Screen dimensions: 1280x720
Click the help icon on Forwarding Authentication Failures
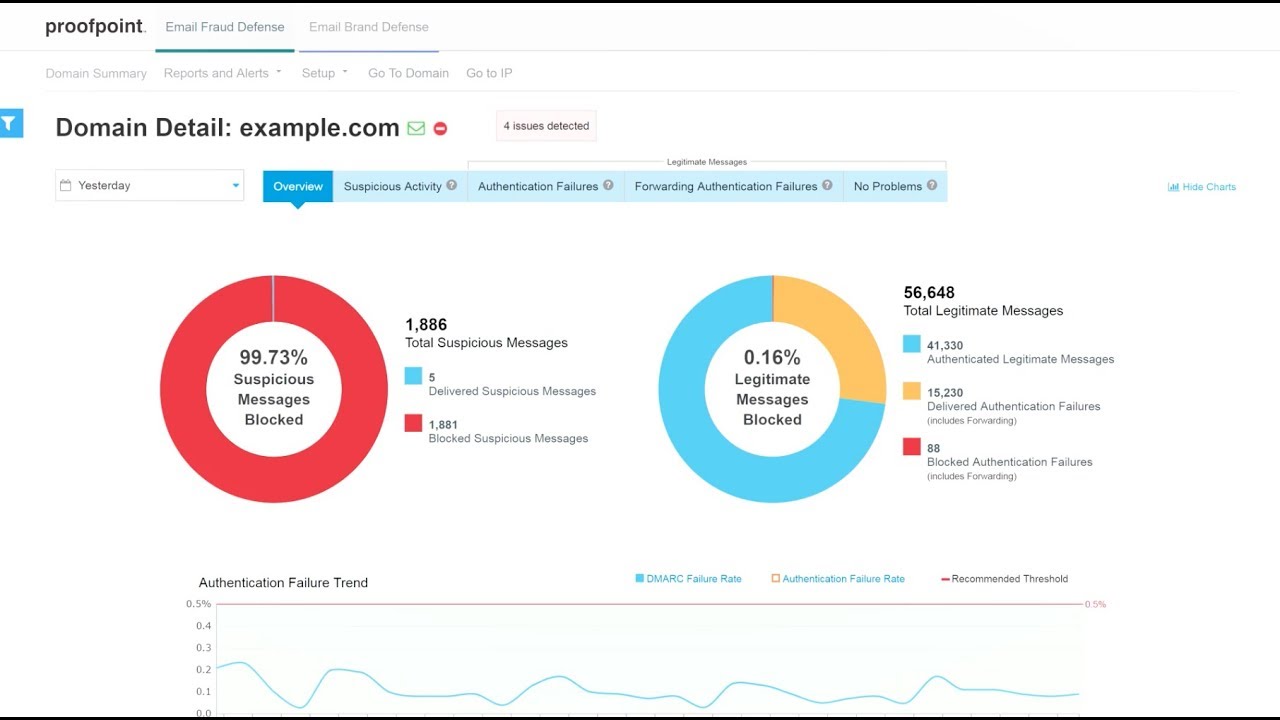tap(828, 186)
